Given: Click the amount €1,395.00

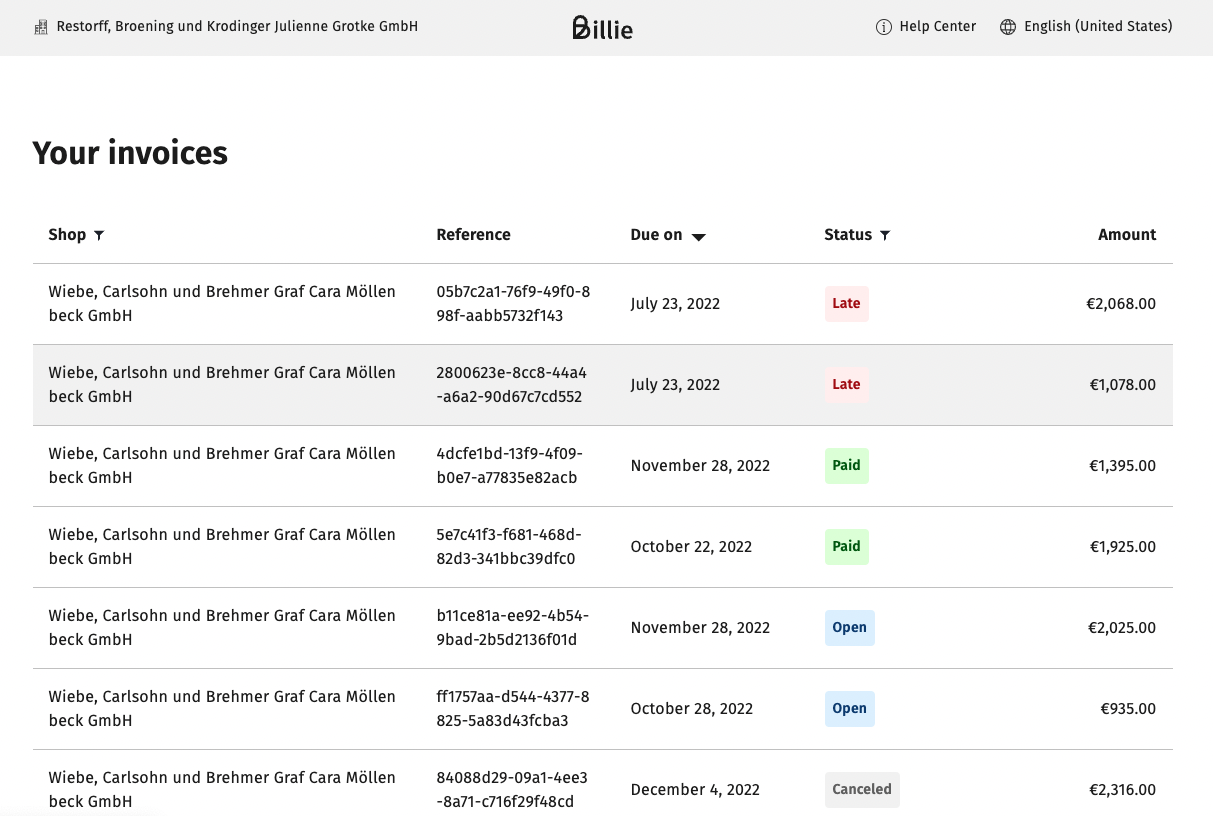Looking at the screenshot, I should pos(1122,466).
